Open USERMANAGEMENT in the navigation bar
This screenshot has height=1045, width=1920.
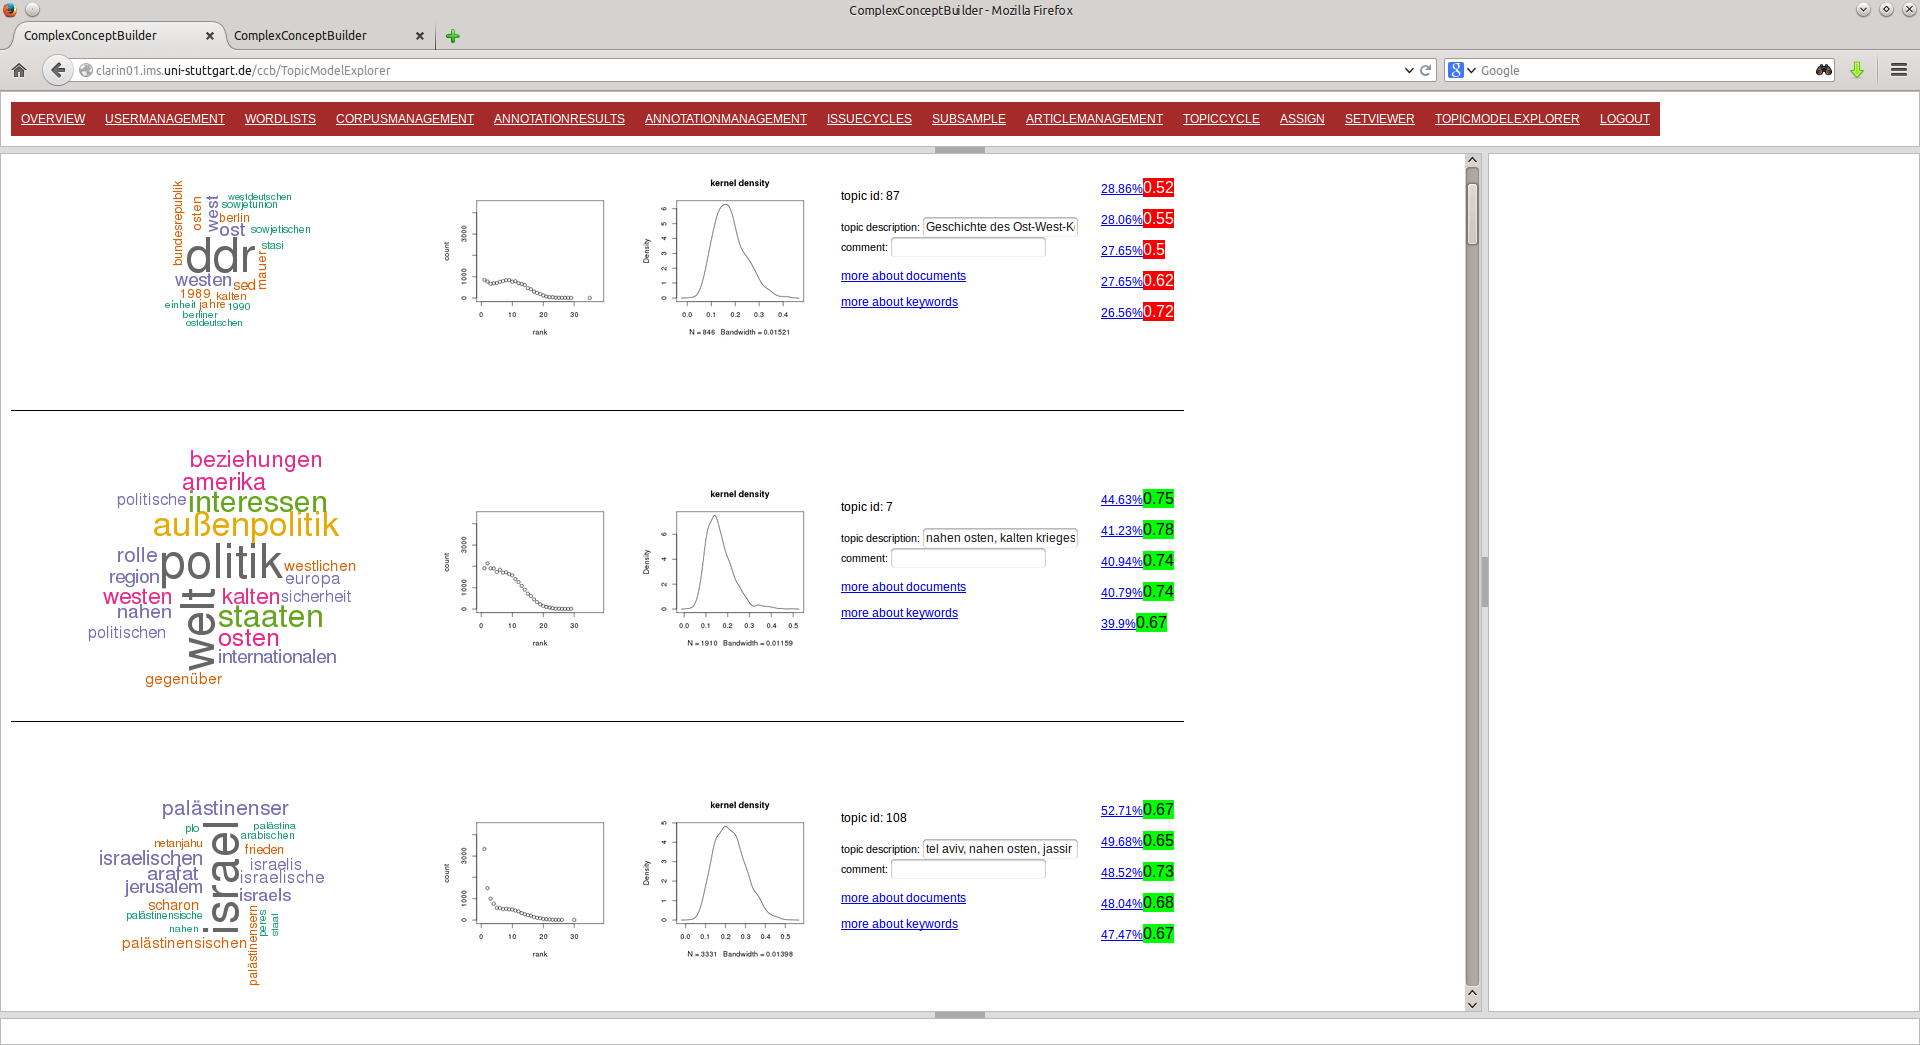[165, 119]
